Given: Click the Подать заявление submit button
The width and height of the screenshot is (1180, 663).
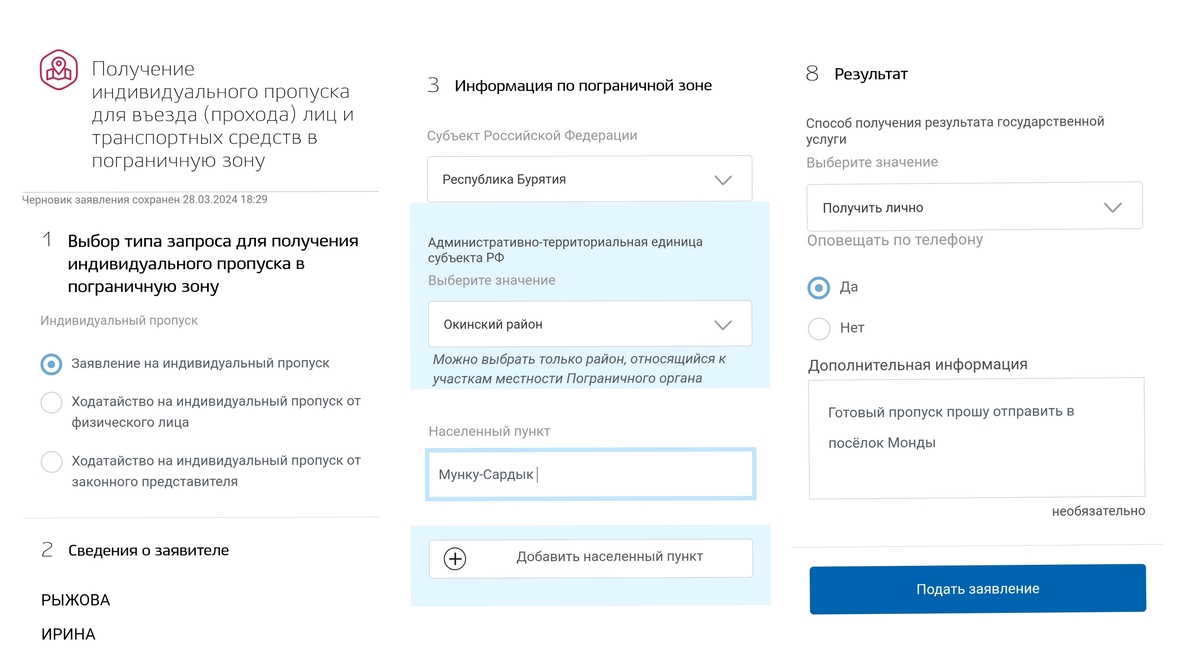Looking at the screenshot, I should tap(978, 588).
